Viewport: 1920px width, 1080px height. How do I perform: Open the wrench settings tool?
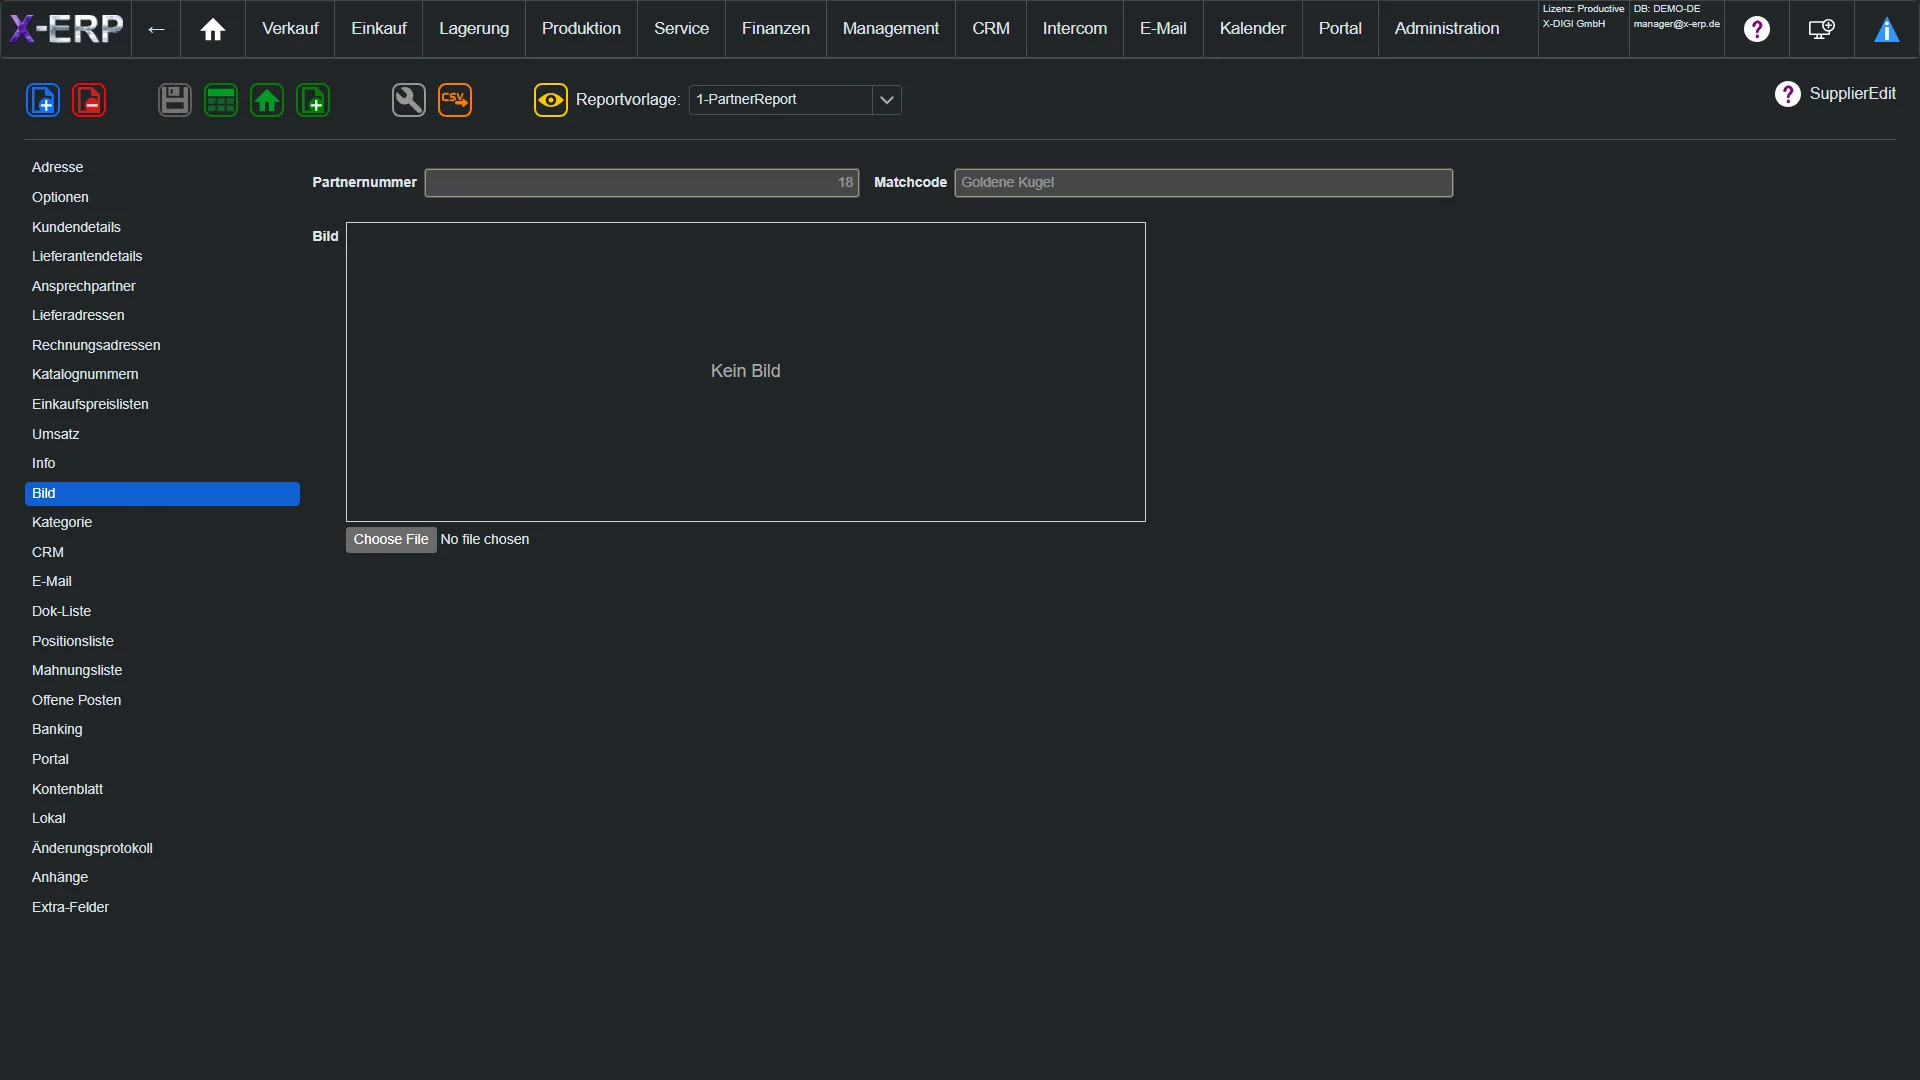tap(409, 100)
